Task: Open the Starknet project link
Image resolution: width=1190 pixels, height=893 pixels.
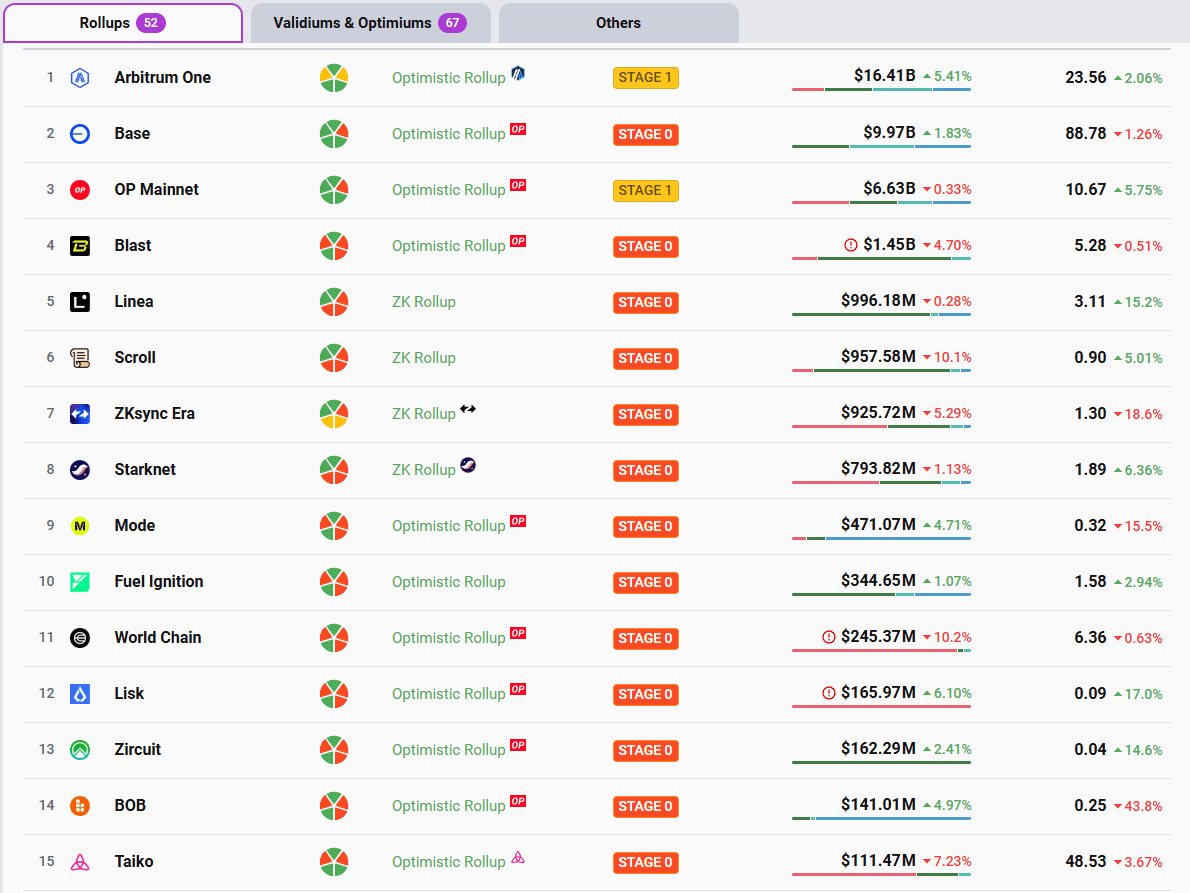Action: 145,470
